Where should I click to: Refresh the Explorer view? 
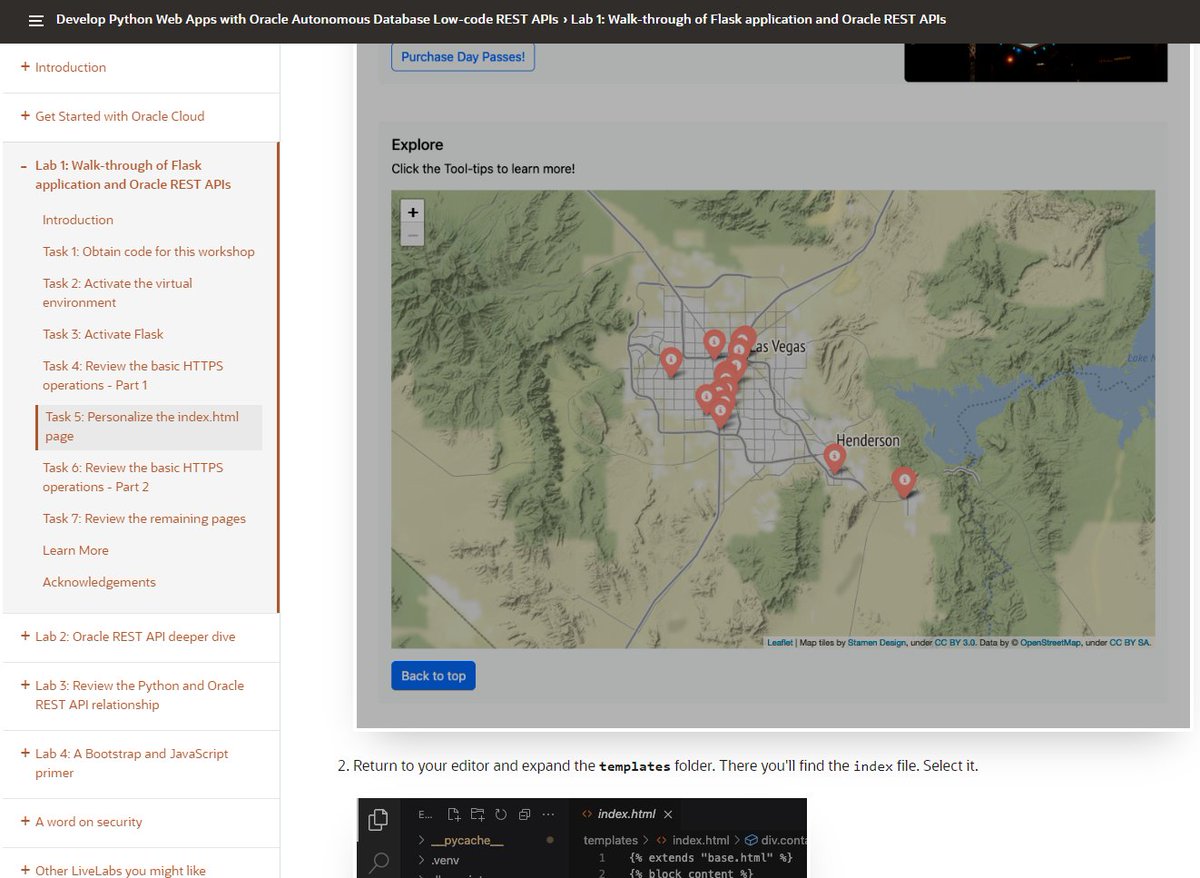(501, 814)
